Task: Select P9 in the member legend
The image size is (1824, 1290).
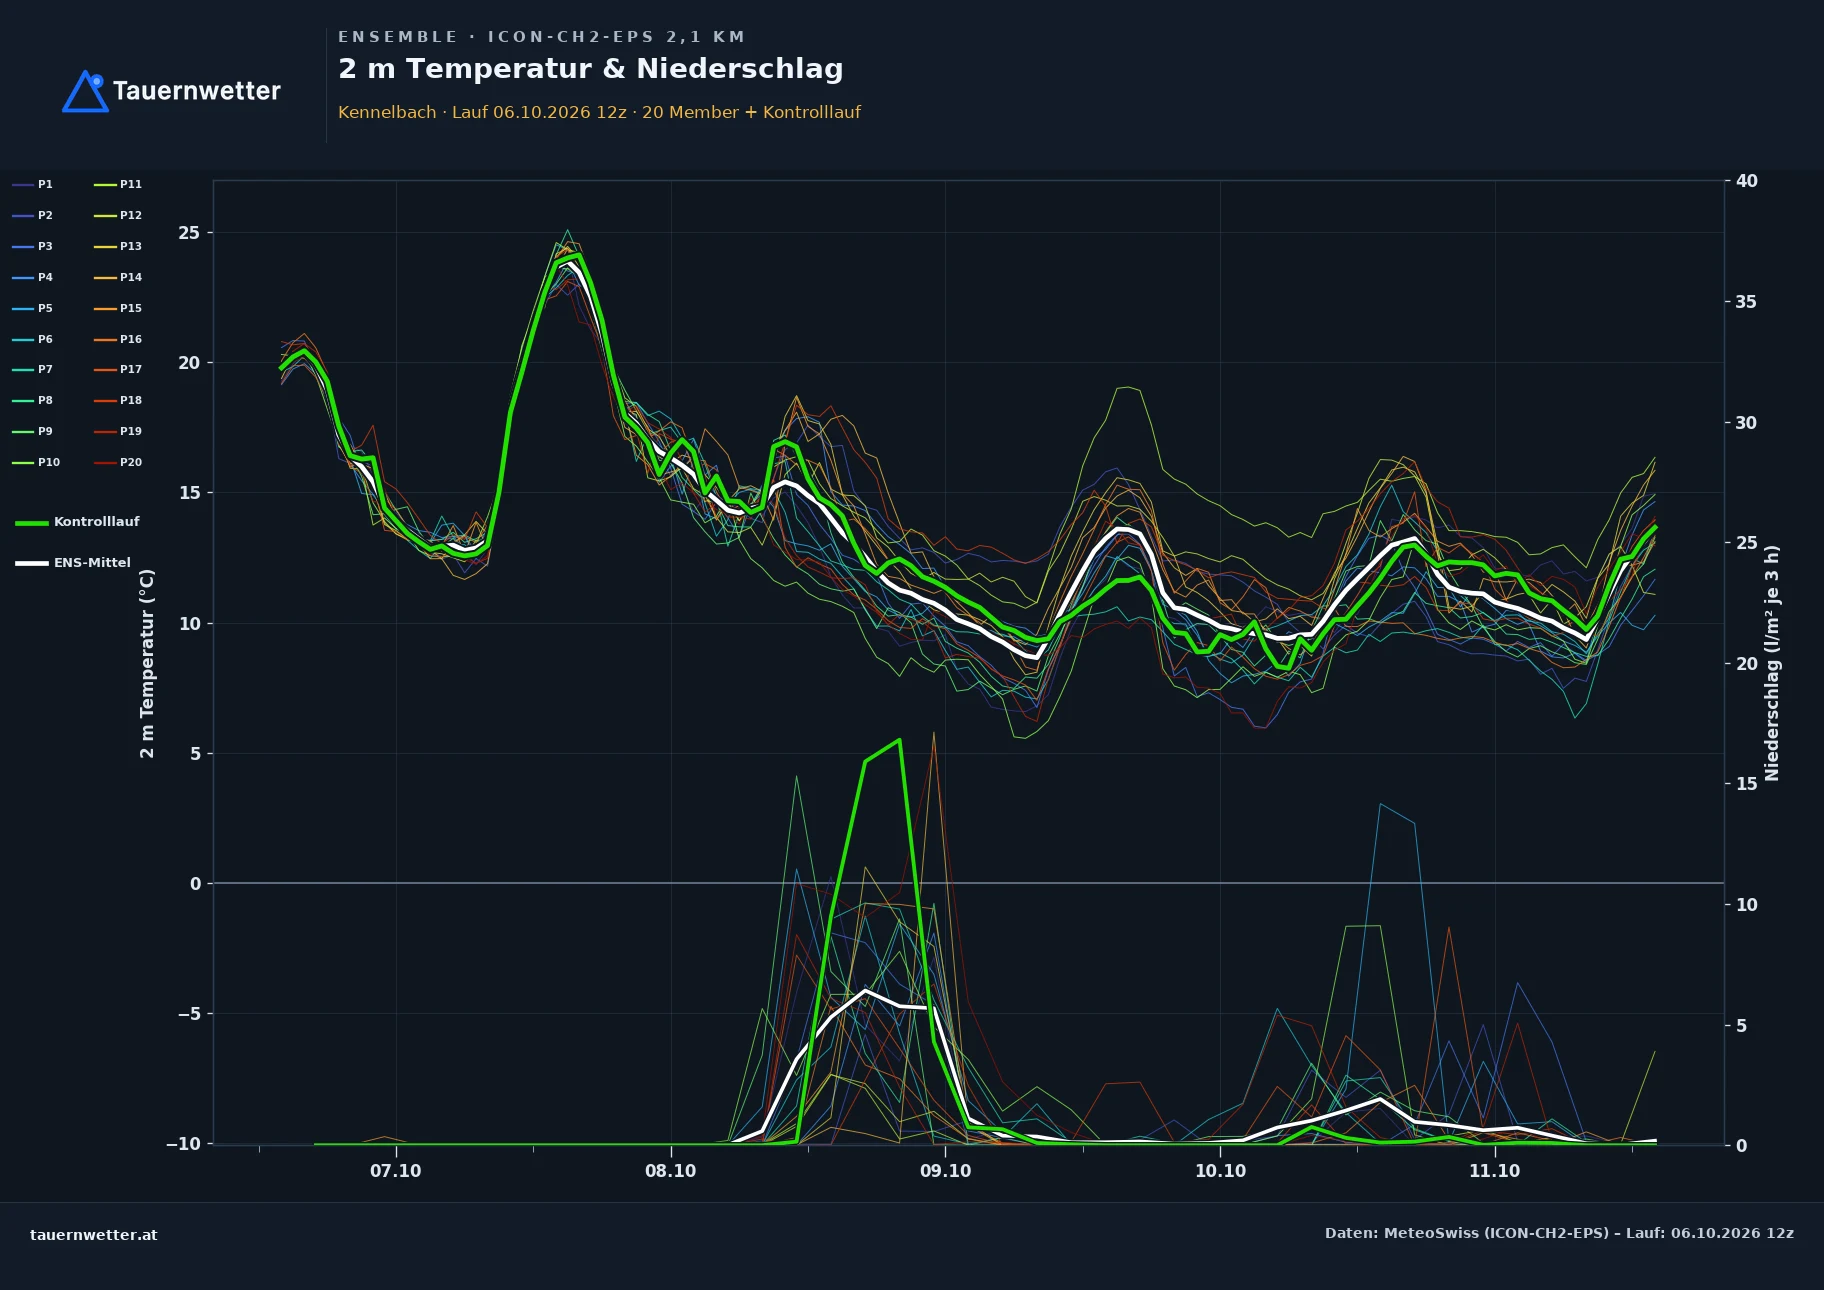Action: click(x=33, y=431)
